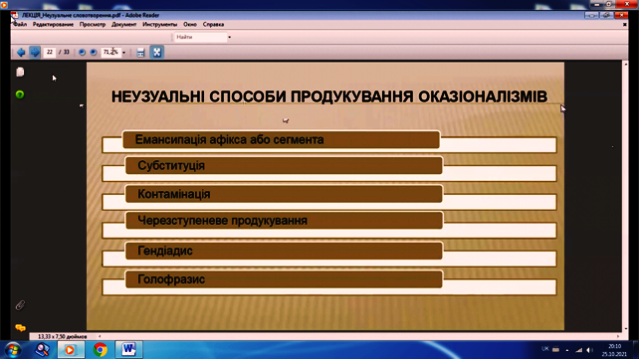This screenshot has height=360, width=640.
Task: Go to next page with right arrow
Action: (35, 52)
